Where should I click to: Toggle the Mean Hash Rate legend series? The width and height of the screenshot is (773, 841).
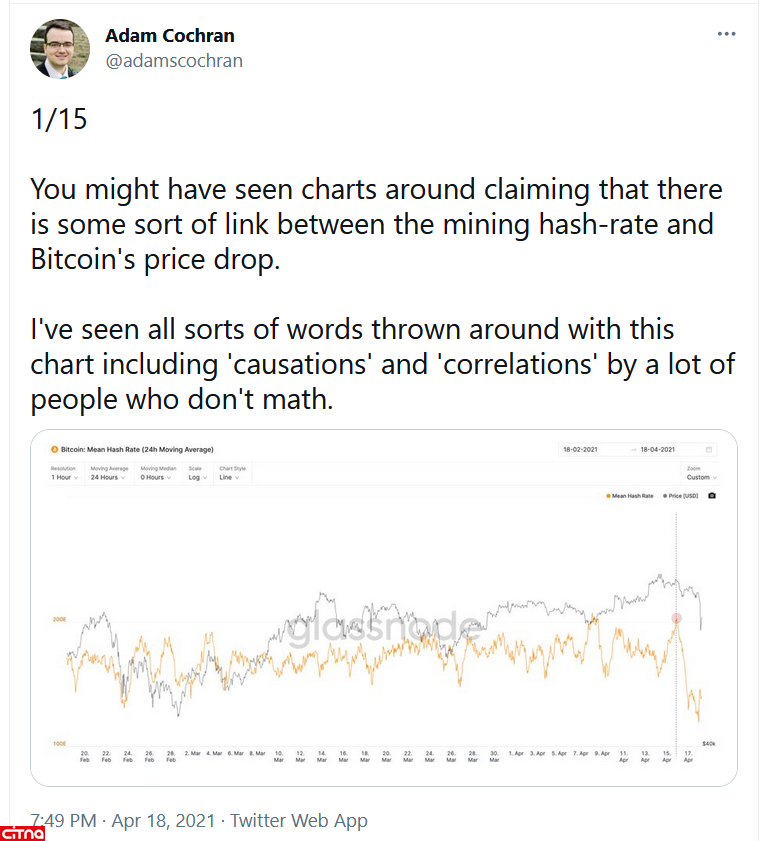click(x=629, y=495)
